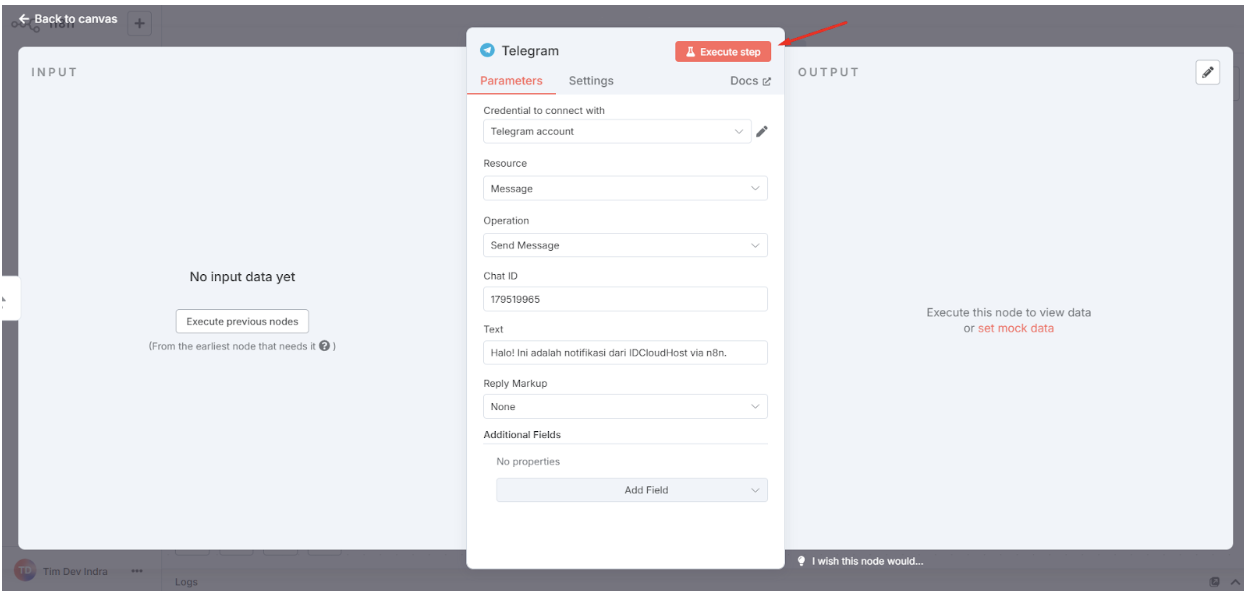
Task: Click the plus button near the top-left
Action: pyautogui.click(x=139, y=23)
